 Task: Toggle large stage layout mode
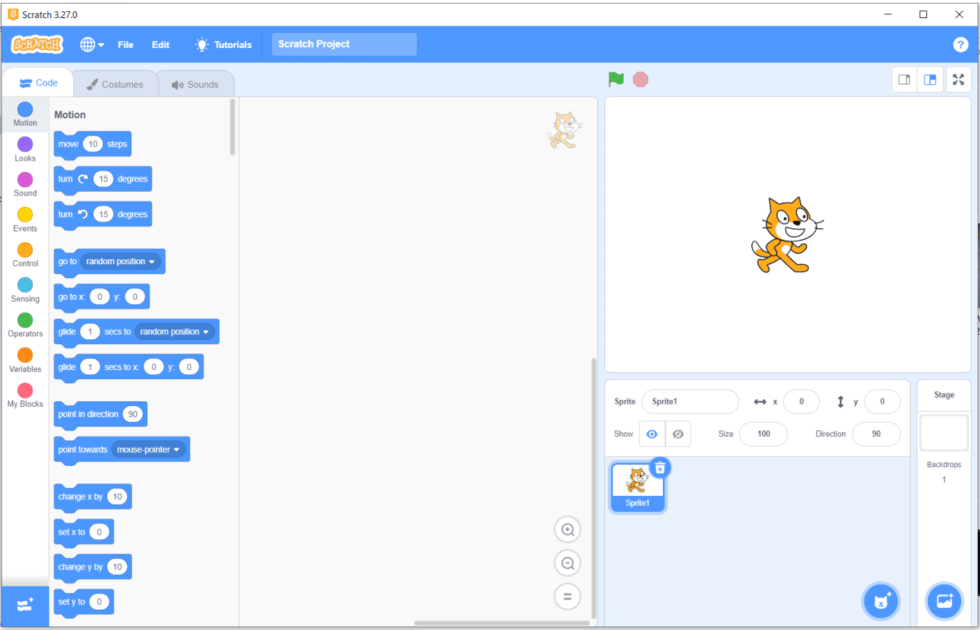click(x=930, y=79)
